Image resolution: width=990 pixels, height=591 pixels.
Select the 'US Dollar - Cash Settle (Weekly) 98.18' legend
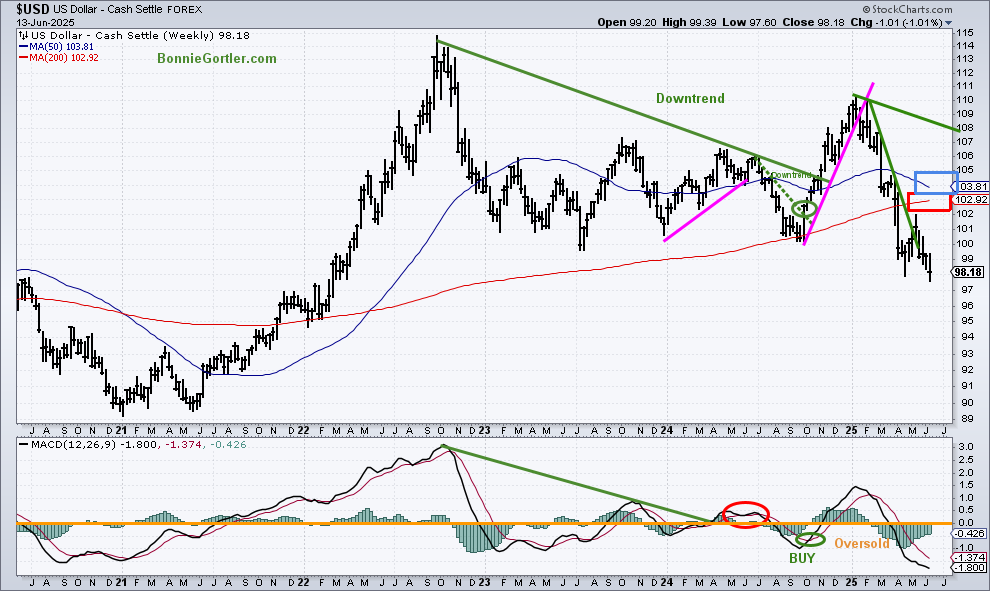point(140,35)
